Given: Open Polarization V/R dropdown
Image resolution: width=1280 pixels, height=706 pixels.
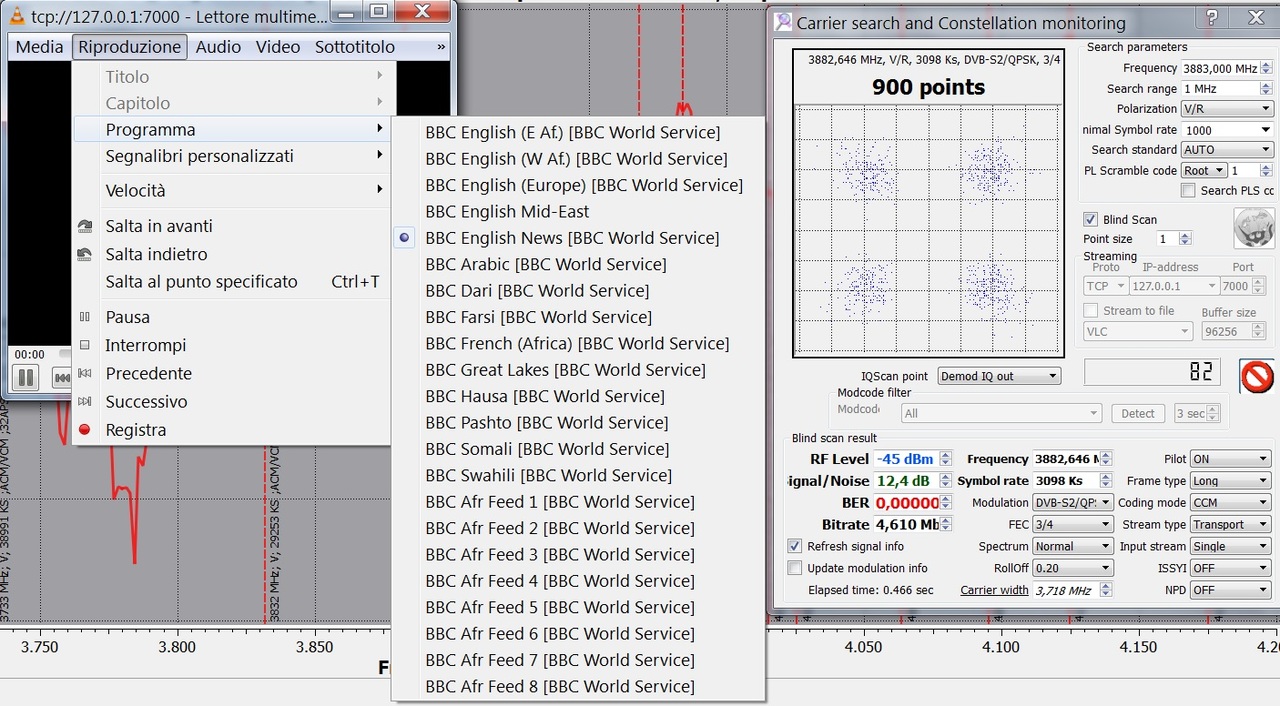Looking at the screenshot, I should pos(1227,109).
